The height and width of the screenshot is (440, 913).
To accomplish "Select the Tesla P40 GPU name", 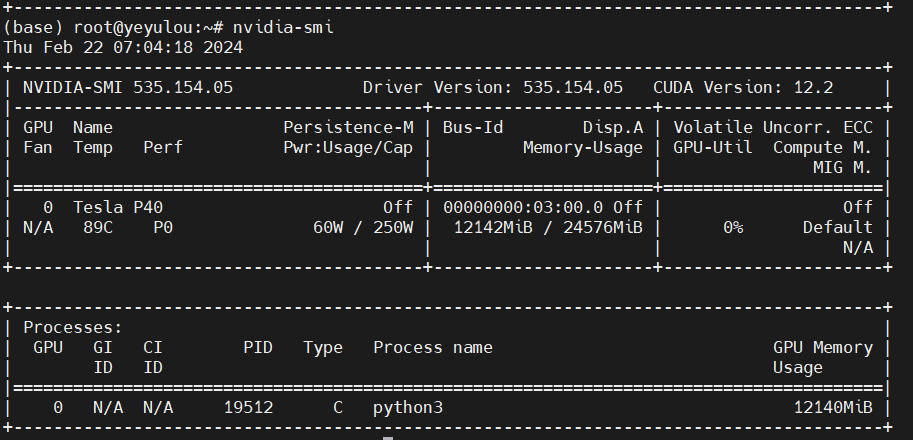I will 118,207.
